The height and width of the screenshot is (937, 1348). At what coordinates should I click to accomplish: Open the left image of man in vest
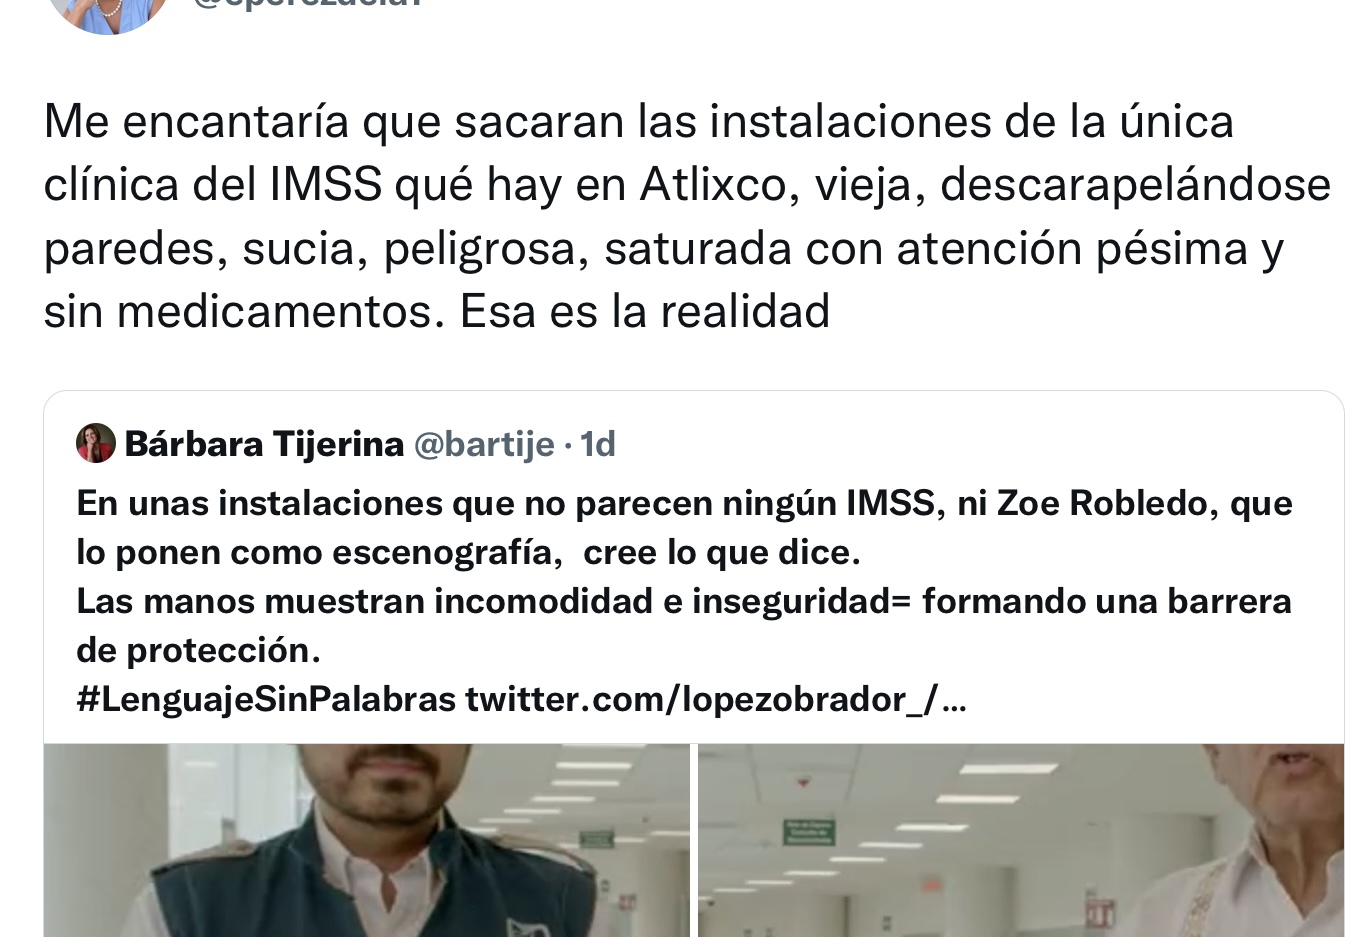[x=367, y=840]
